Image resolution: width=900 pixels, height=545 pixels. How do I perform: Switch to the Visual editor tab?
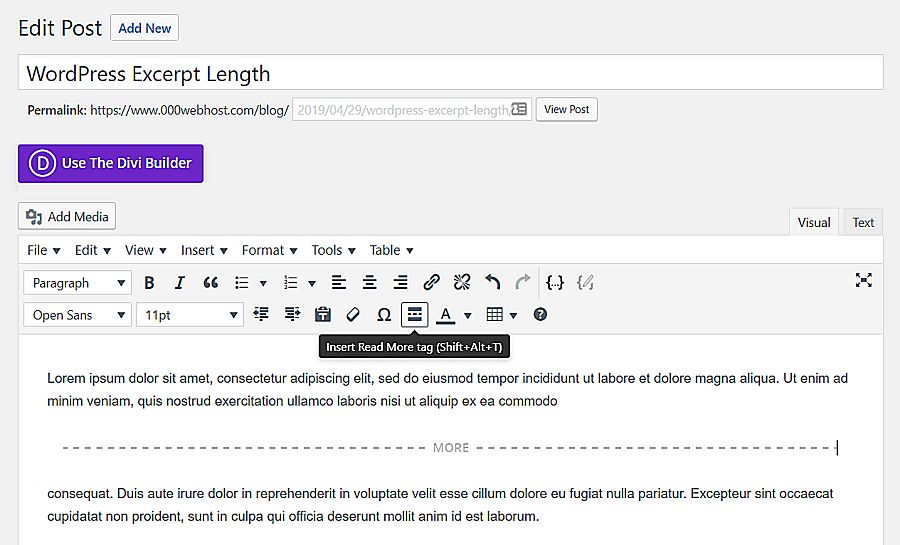[814, 223]
